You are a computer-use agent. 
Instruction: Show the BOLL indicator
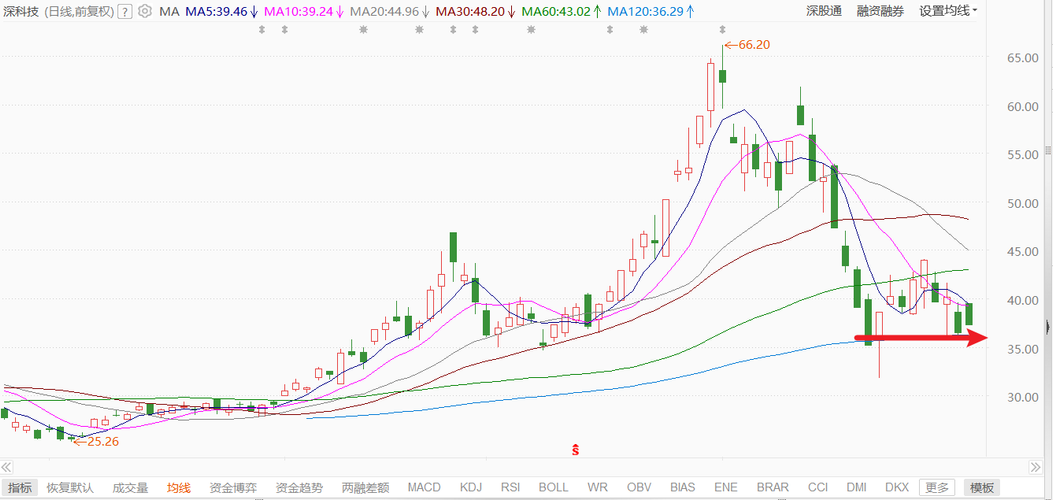tap(553, 488)
